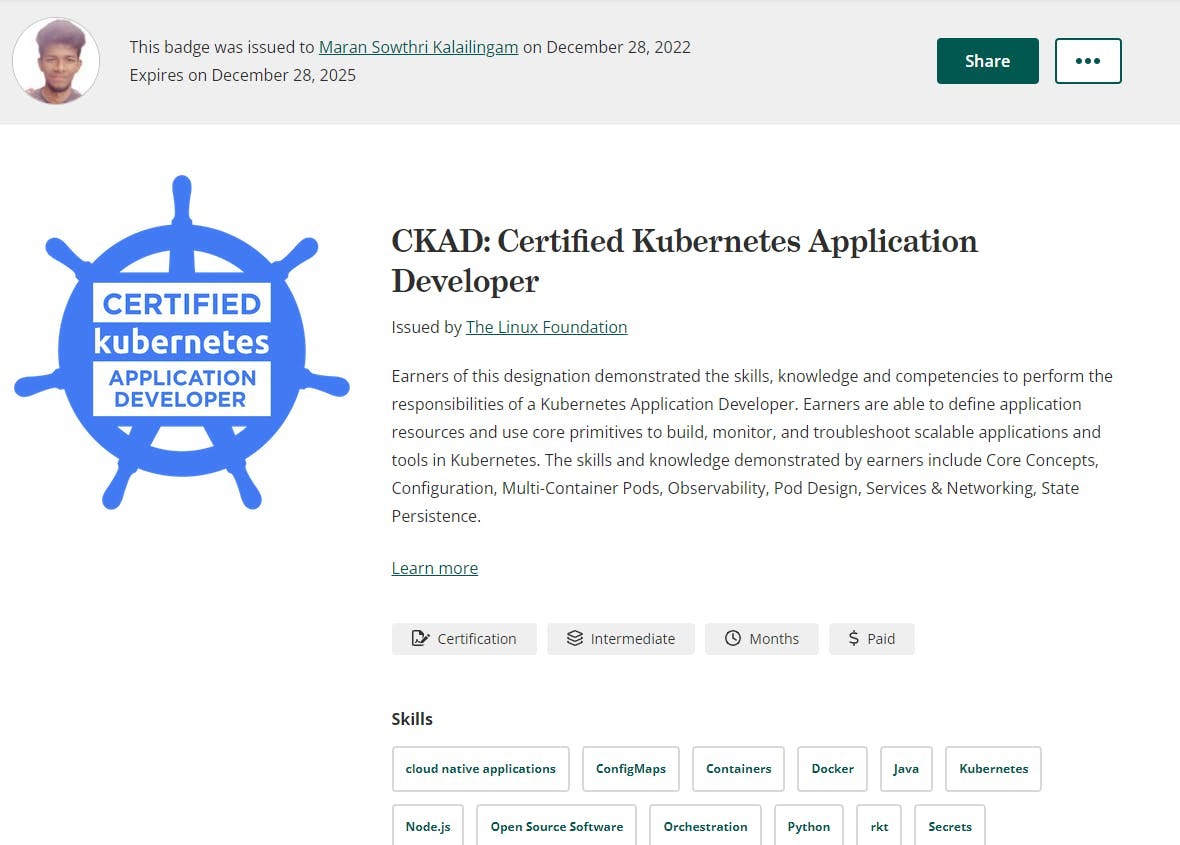The image size is (1180, 845).
Task: Open the Python skill tag
Action: click(809, 825)
